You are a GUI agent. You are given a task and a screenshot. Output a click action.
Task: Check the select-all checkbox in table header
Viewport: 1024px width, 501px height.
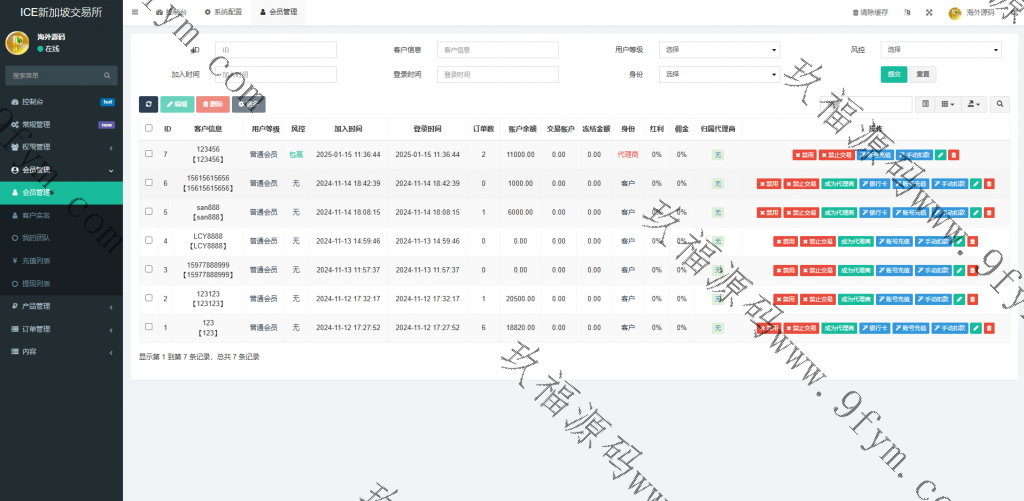pos(149,128)
